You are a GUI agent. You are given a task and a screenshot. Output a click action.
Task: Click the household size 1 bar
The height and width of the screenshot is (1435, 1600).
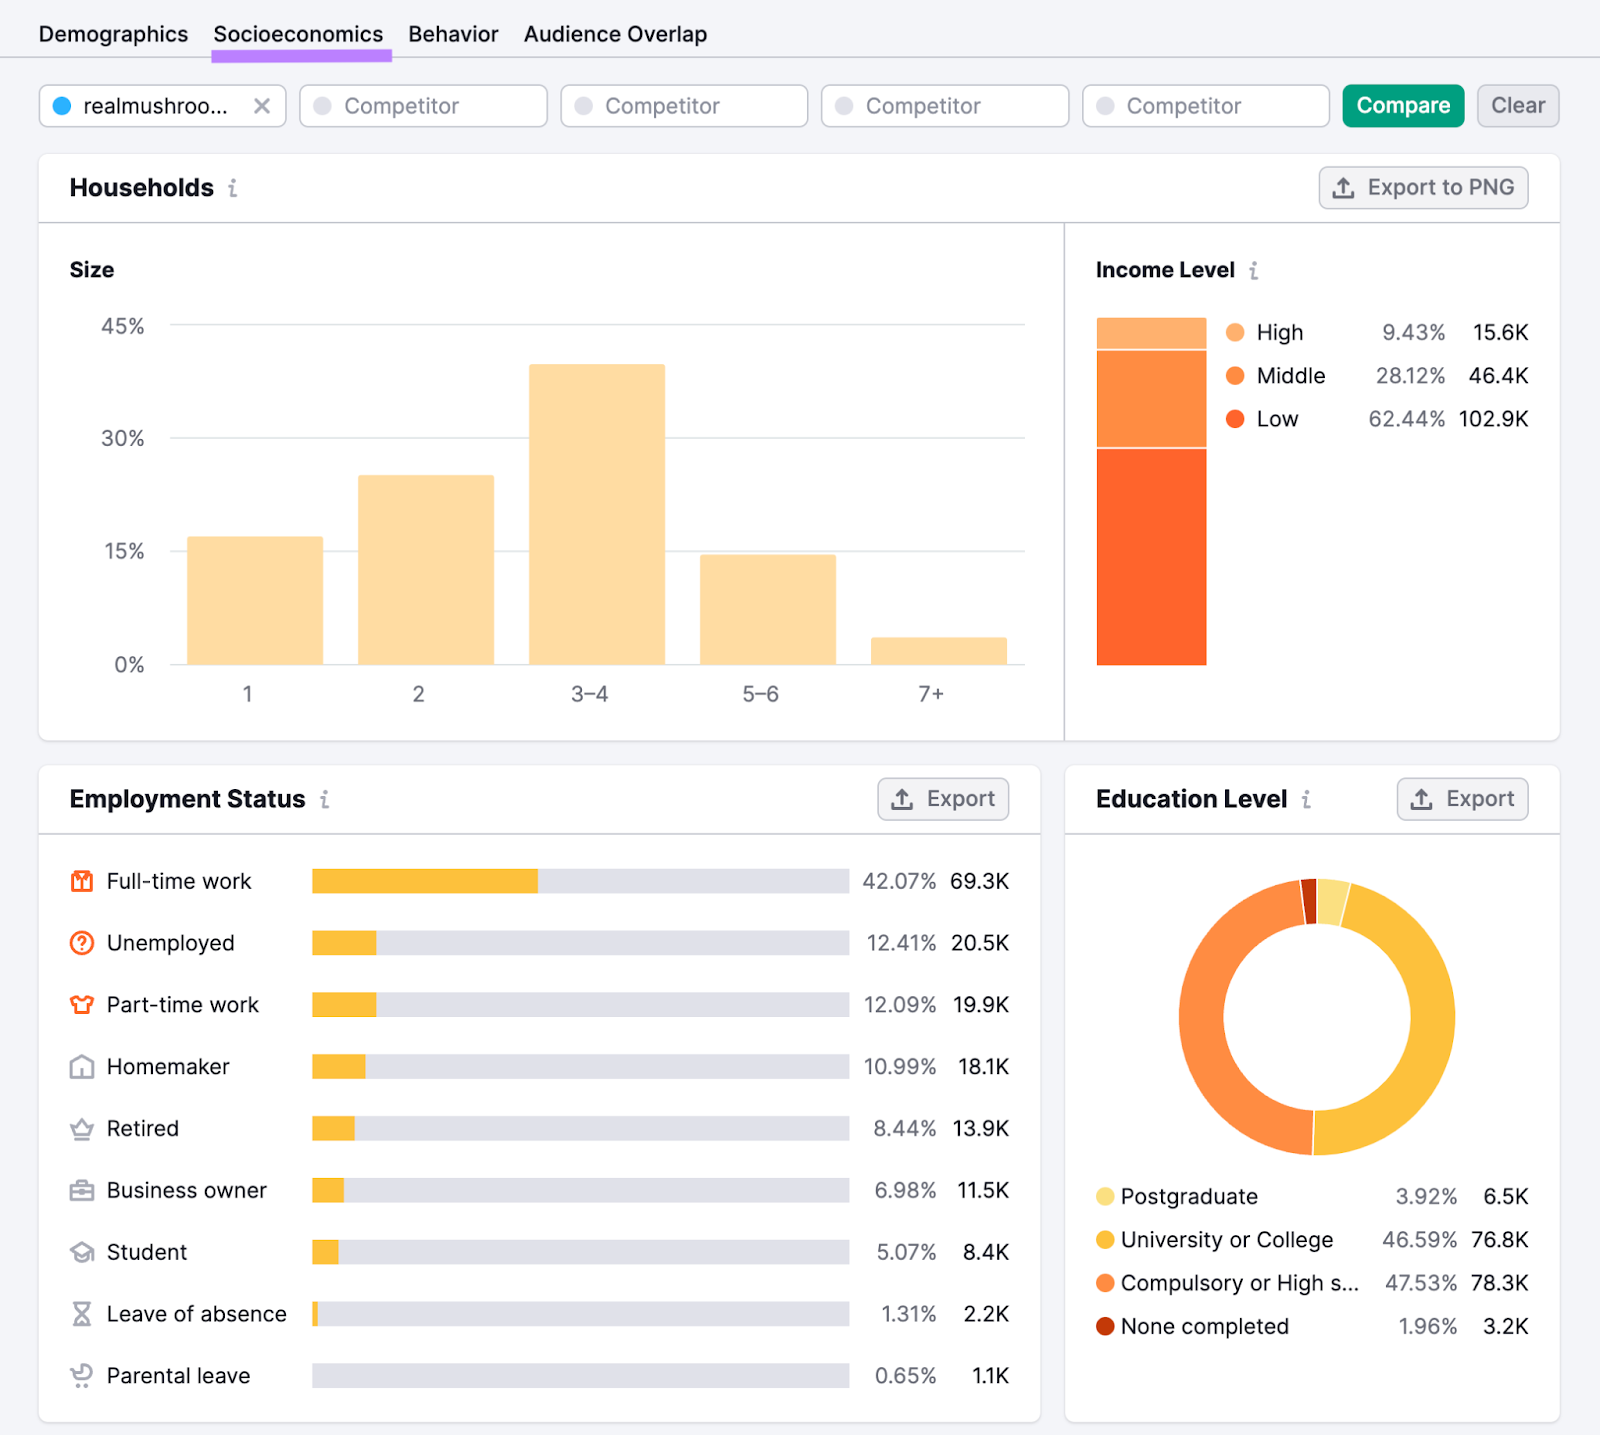click(x=255, y=601)
